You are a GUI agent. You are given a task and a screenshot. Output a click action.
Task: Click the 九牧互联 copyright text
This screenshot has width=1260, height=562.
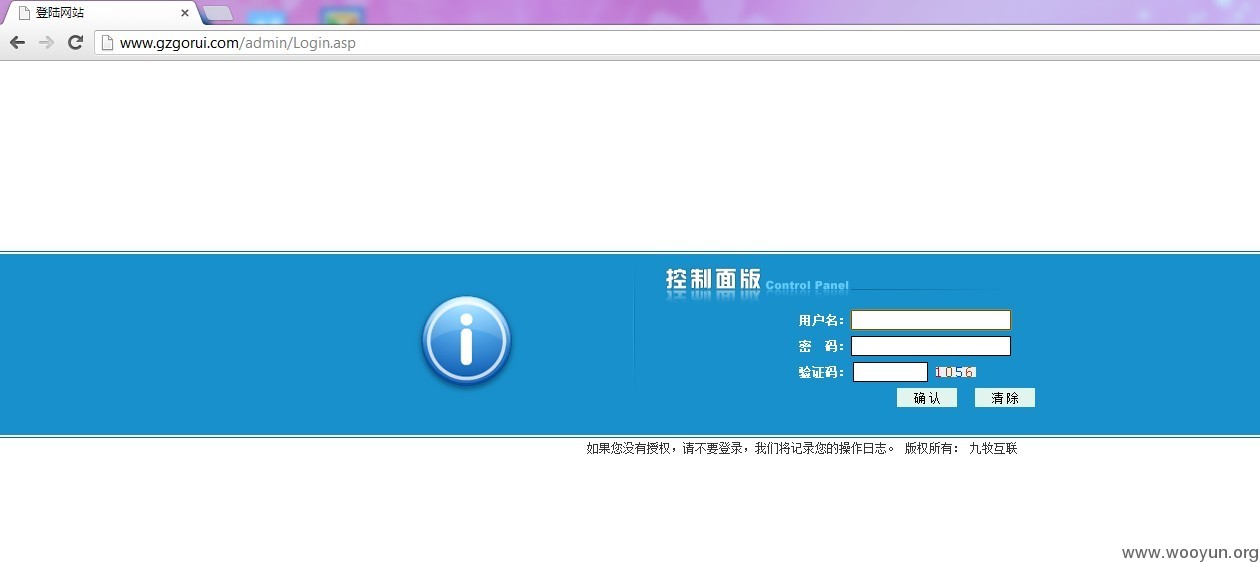[x=993, y=449]
